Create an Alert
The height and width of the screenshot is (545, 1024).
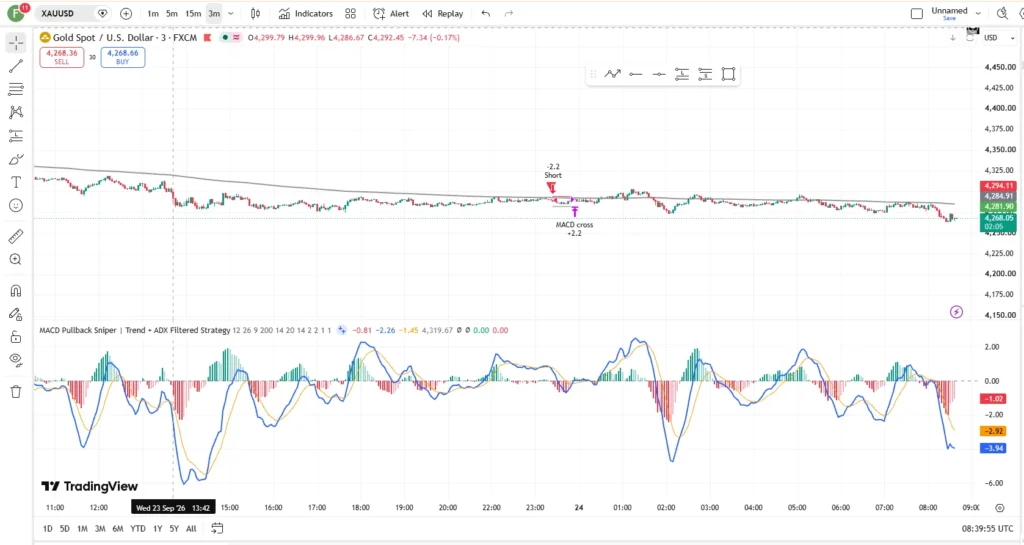coord(391,13)
